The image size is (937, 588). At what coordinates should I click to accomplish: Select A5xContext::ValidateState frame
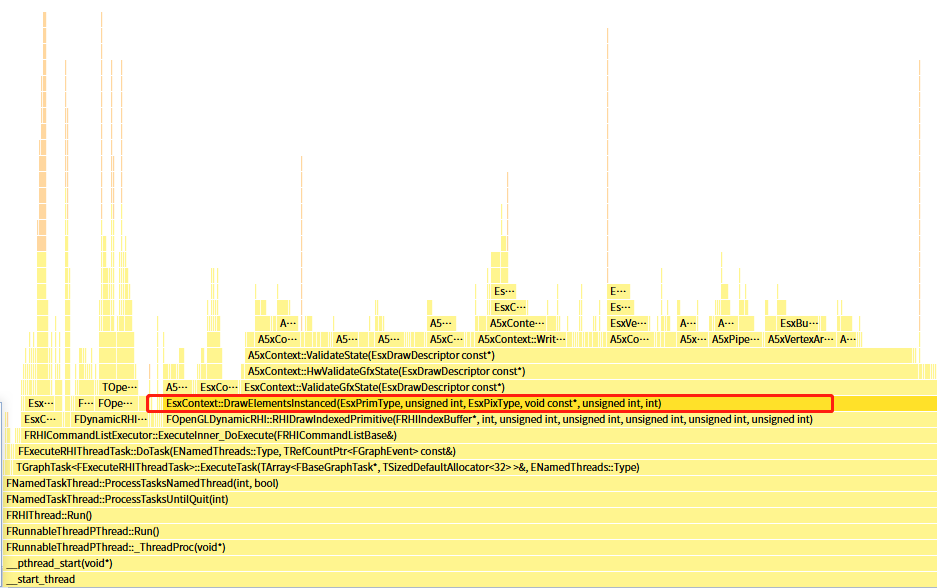580,355
